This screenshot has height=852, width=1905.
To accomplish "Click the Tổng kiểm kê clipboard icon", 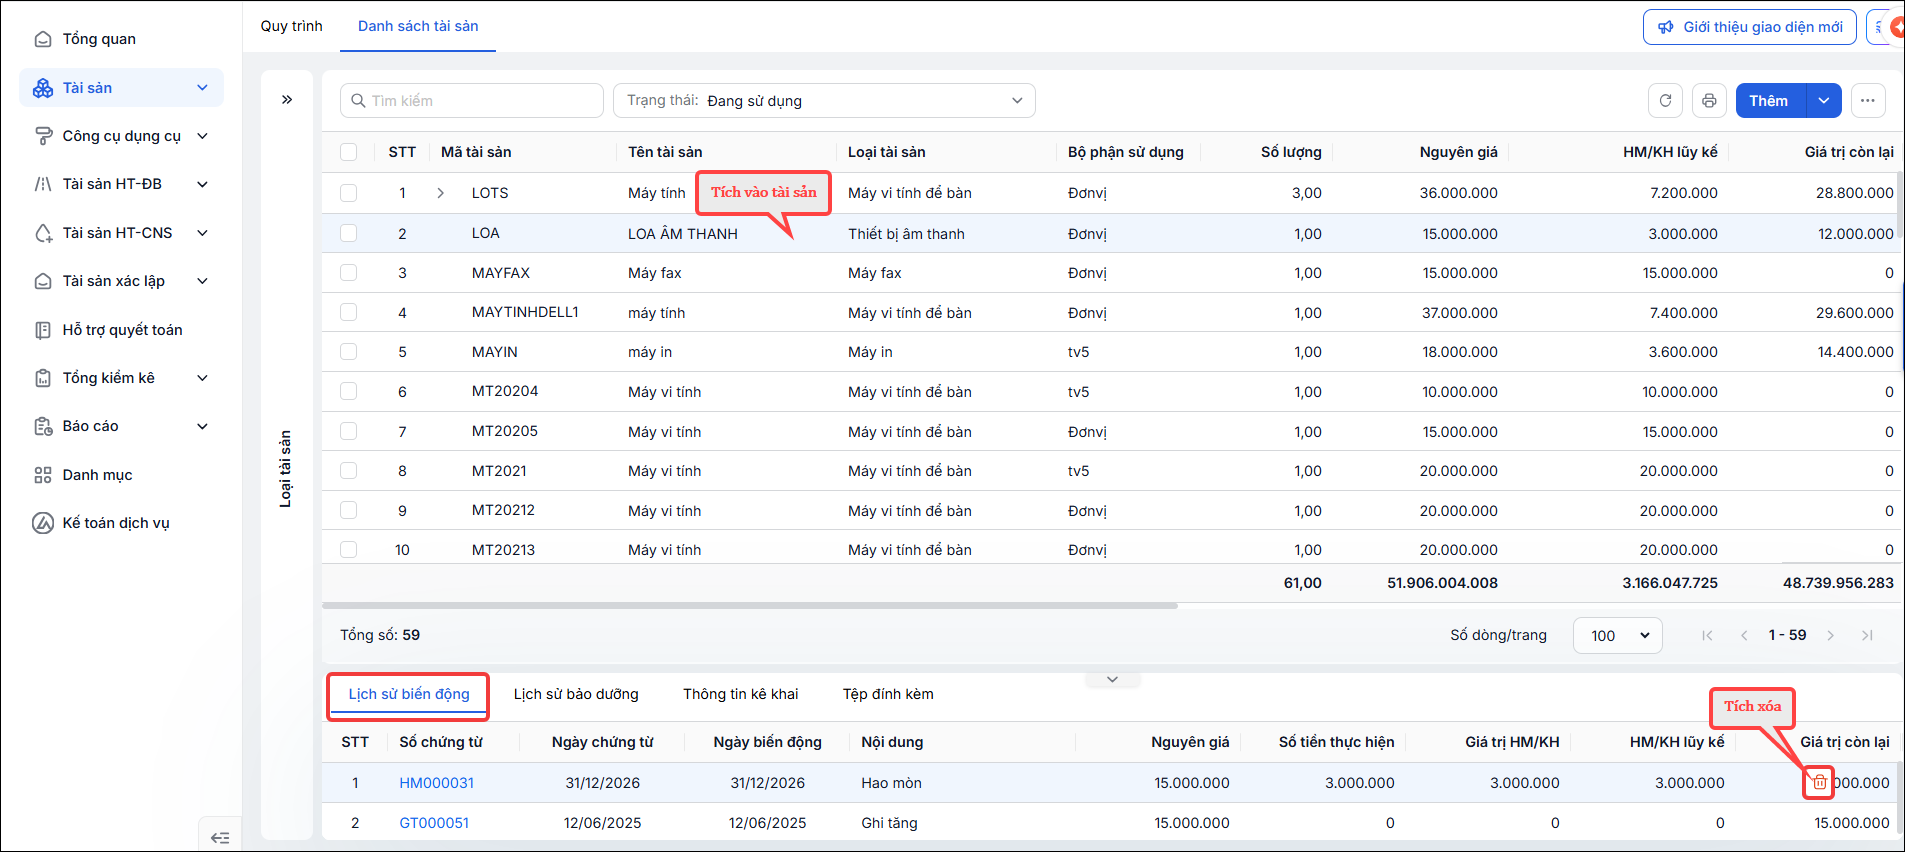I will coord(43,378).
